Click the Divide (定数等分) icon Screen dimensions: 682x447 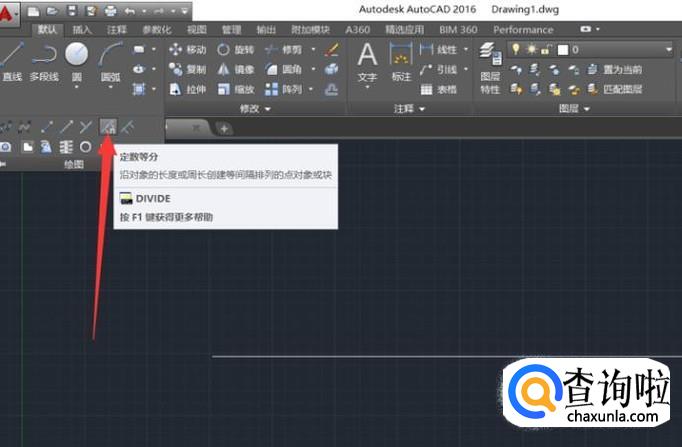coord(108,127)
